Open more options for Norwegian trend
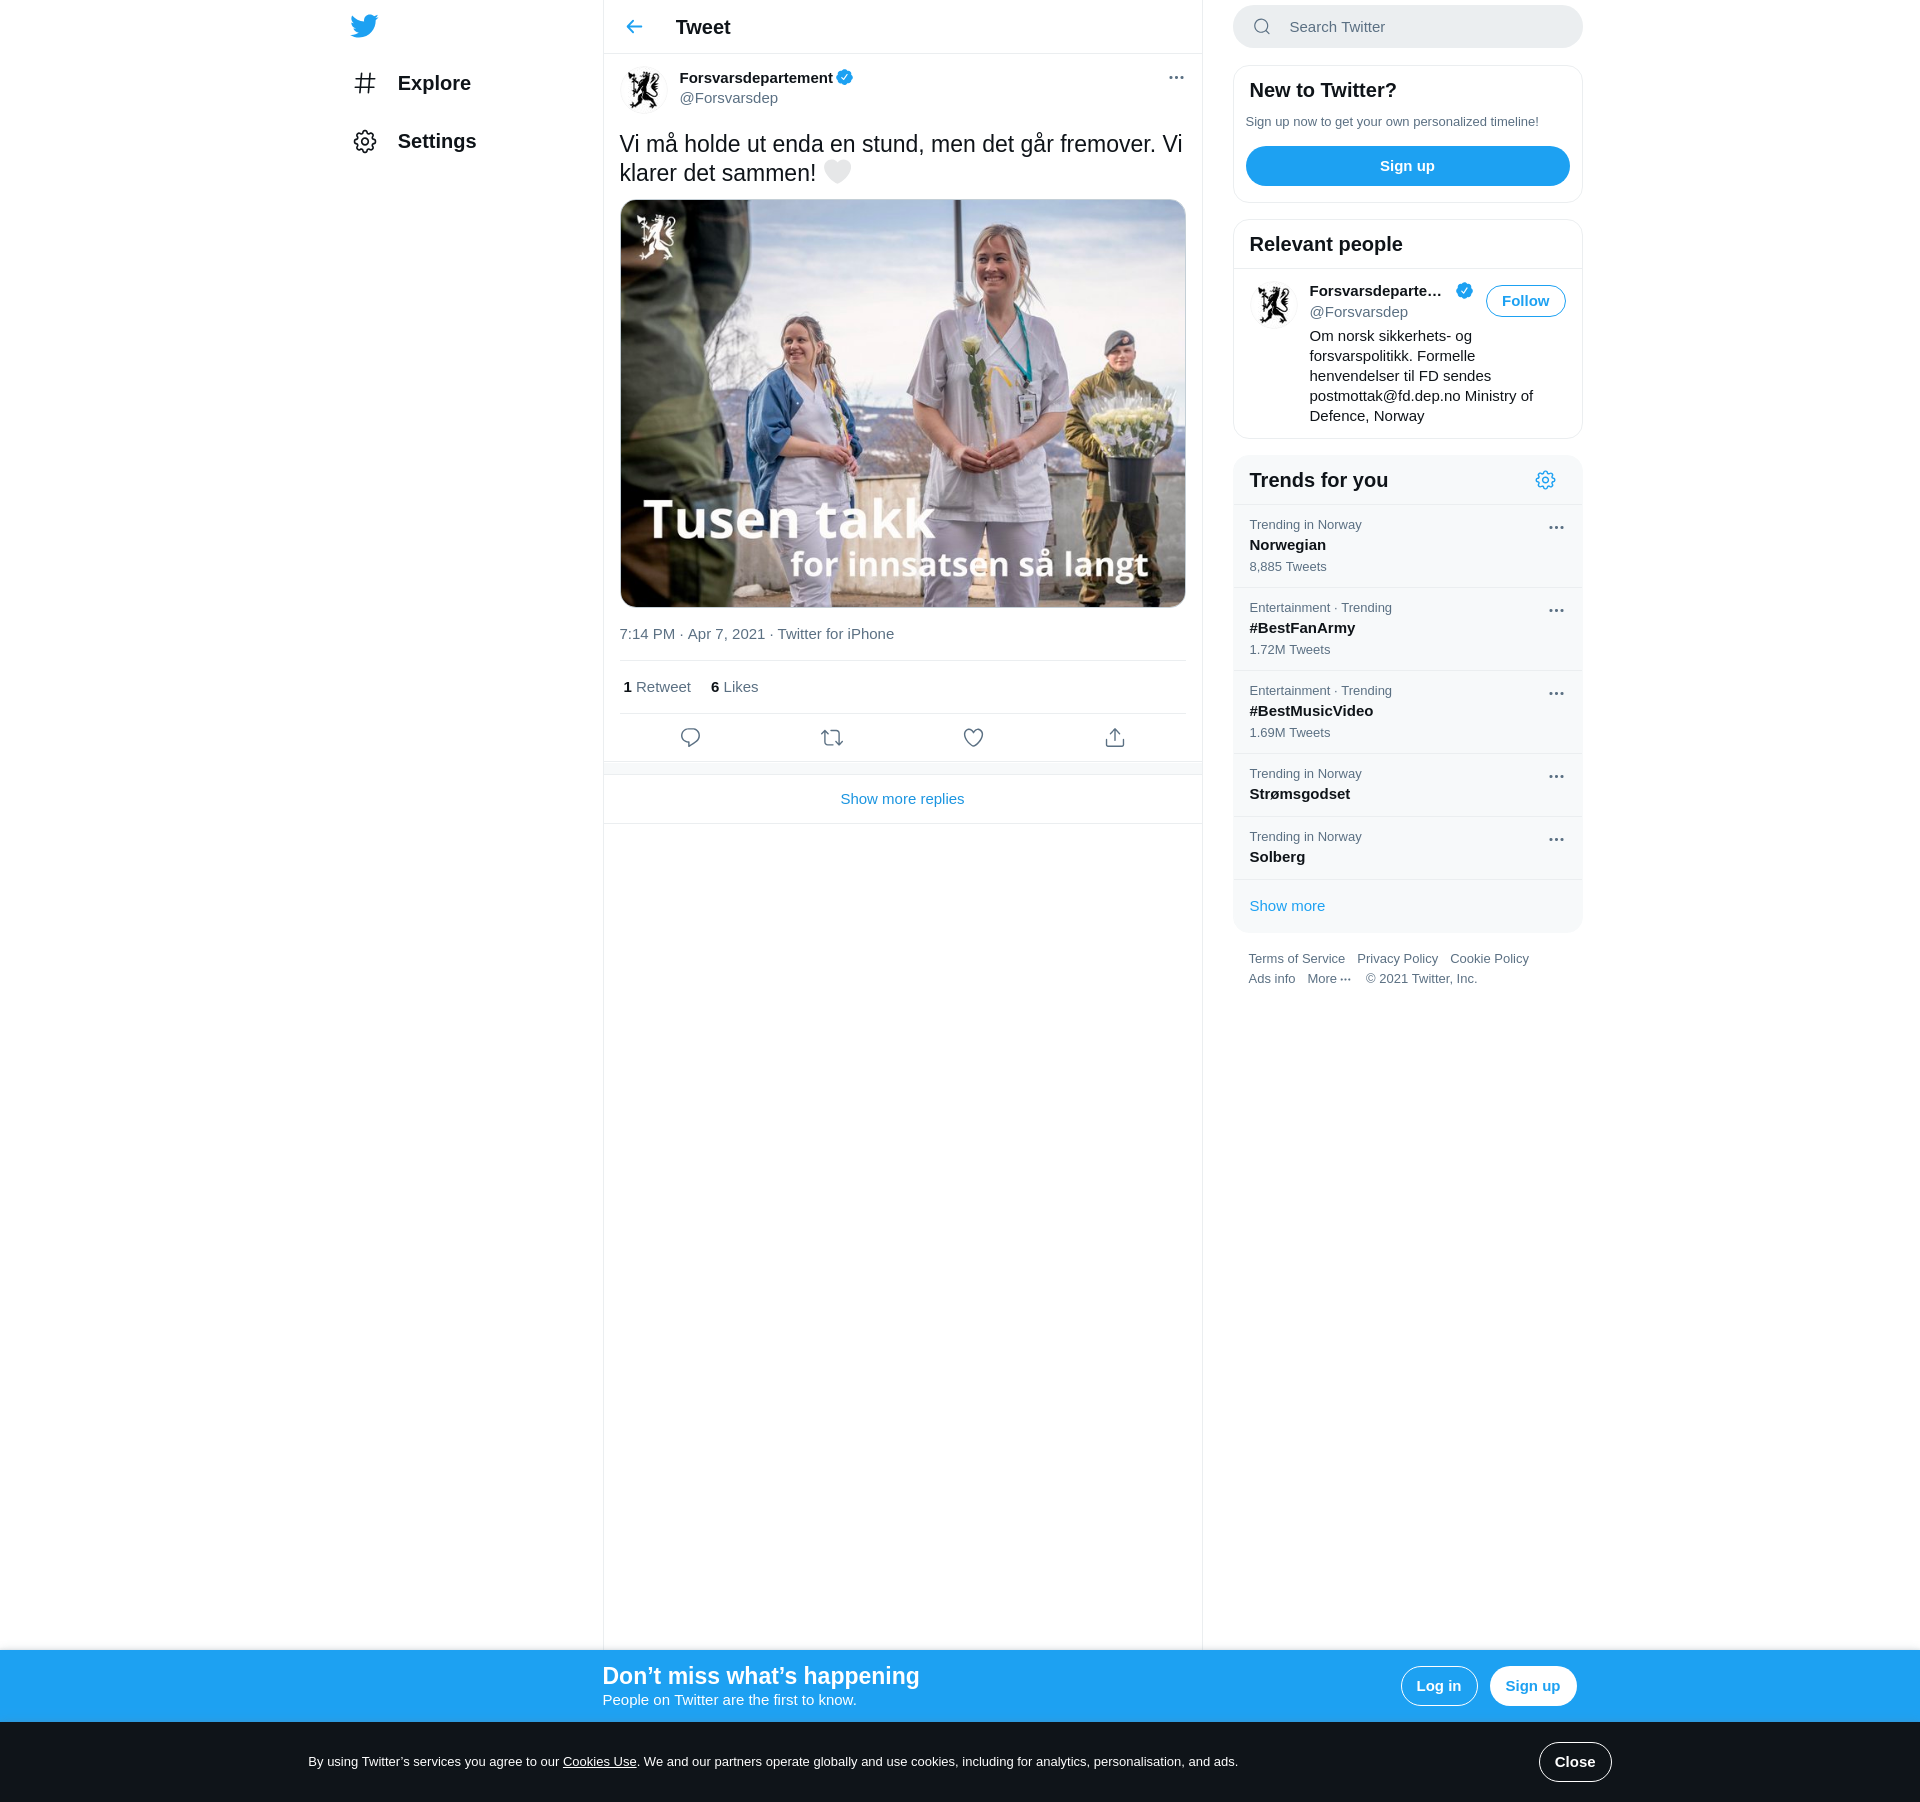Image resolution: width=1920 pixels, height=1802 pixels. 1556,527
